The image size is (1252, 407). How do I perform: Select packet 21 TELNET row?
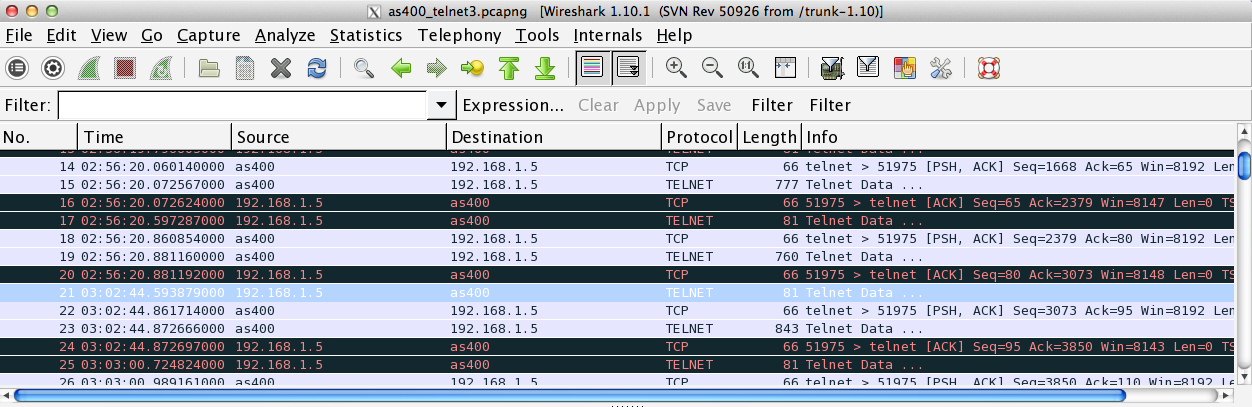pyautogui.click(x=617, y=292)
